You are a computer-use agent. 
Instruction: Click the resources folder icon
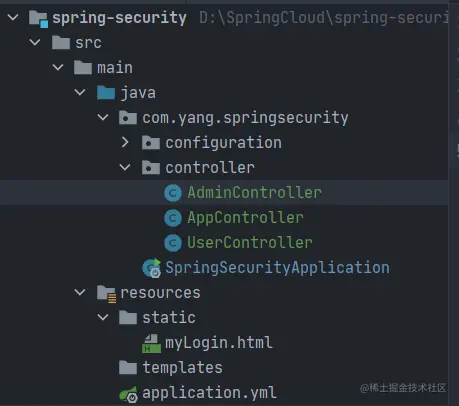(x=106, y=294)
